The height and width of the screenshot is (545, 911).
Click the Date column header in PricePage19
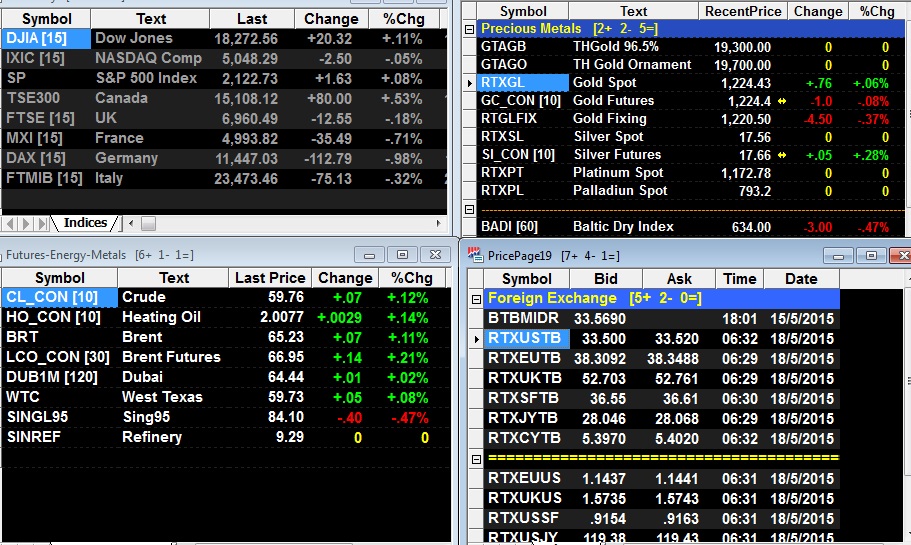coord(801,279)
